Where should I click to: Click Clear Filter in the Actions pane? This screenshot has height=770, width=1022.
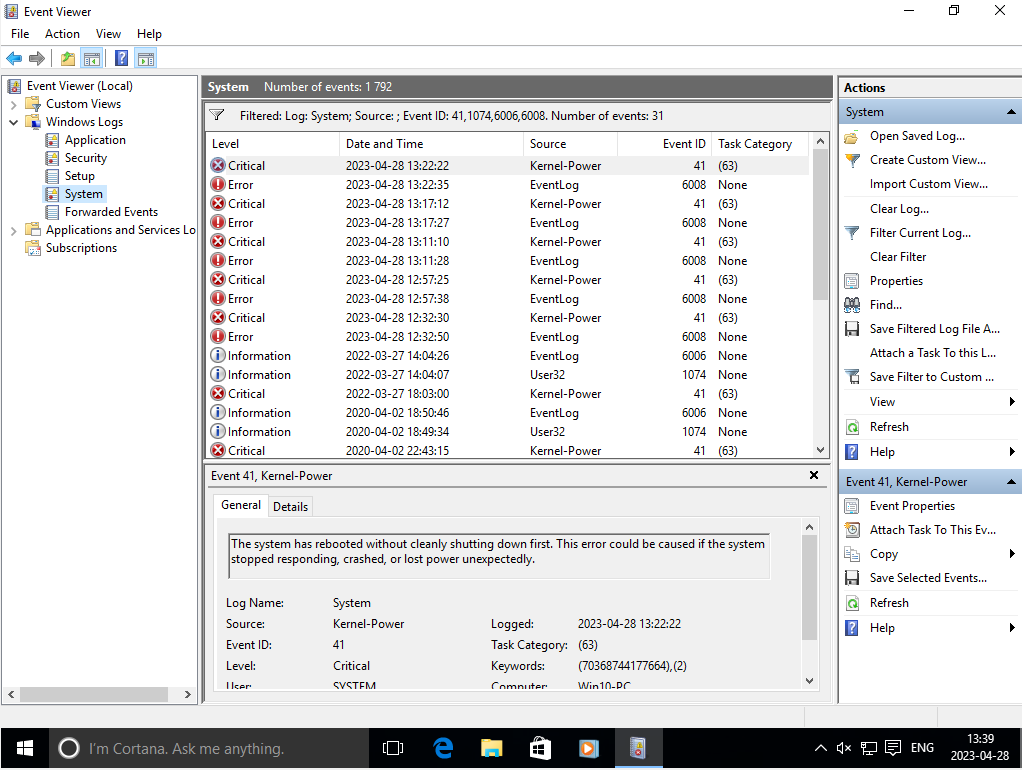(898, 257)
